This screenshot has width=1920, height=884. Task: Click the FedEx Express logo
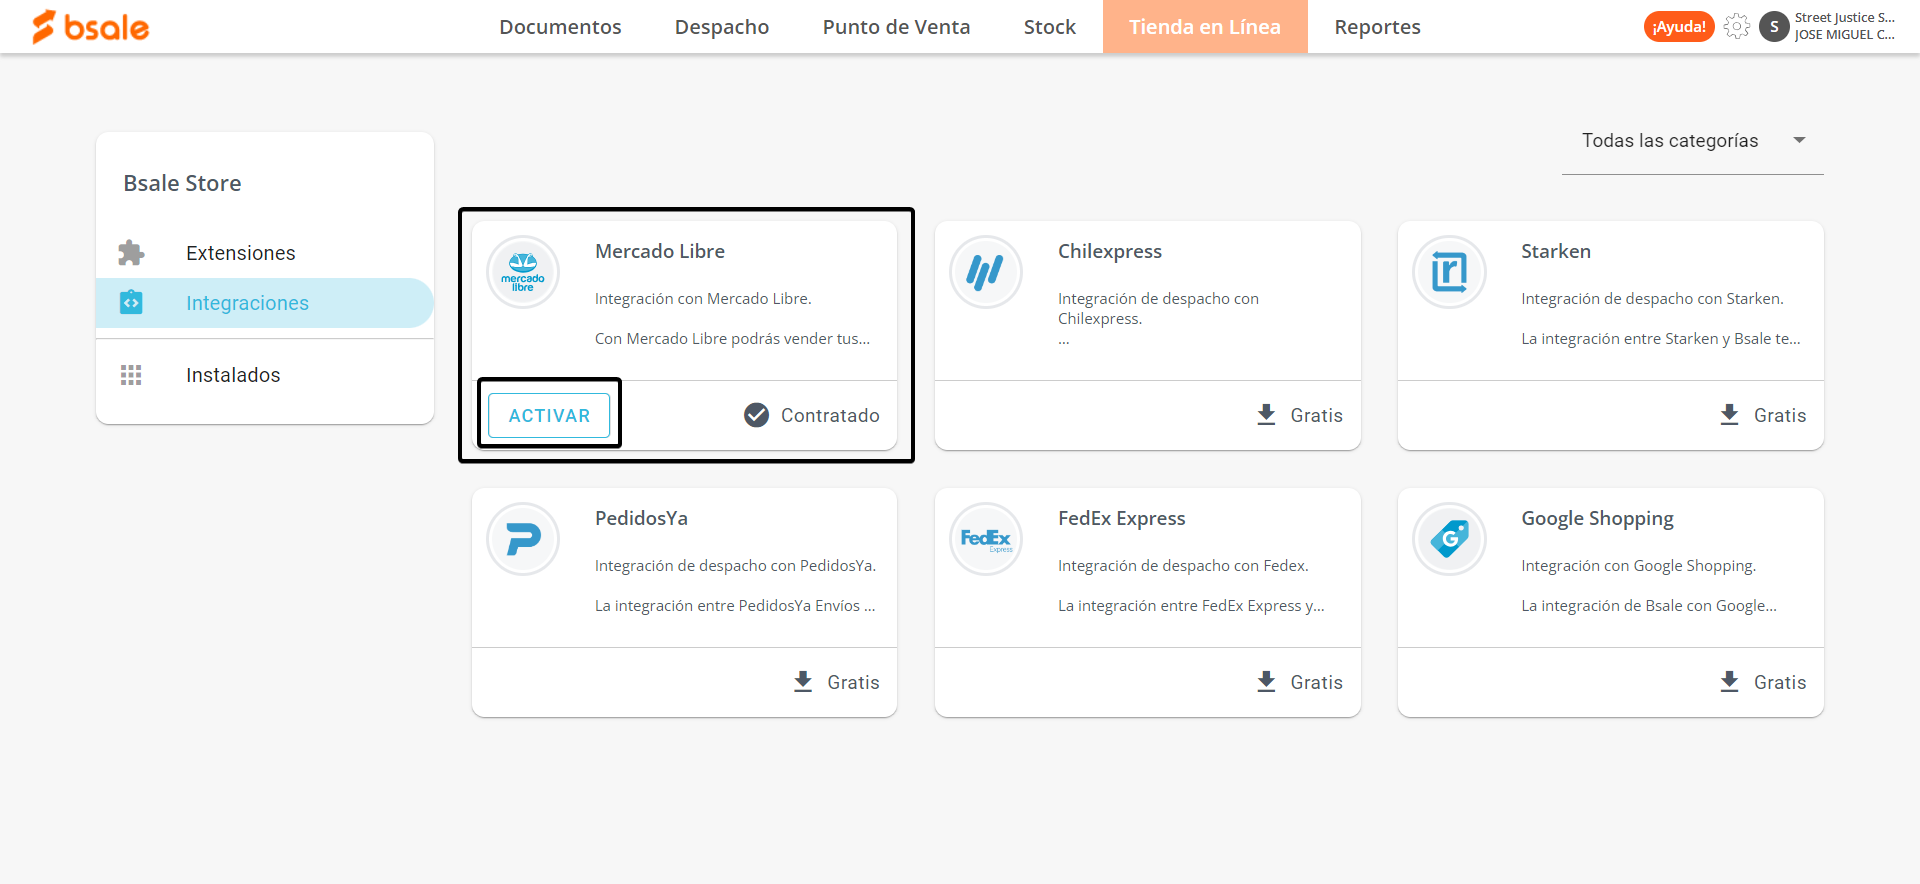(x=986, y=539)
